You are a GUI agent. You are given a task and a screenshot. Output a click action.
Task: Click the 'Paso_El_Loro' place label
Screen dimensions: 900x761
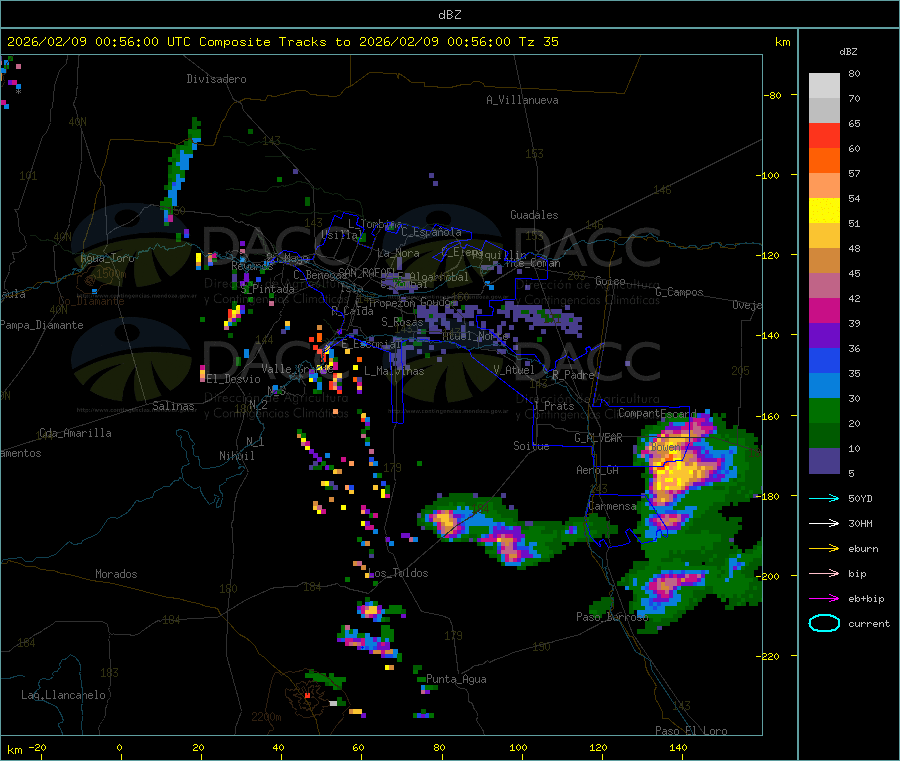tap(691, 731)
